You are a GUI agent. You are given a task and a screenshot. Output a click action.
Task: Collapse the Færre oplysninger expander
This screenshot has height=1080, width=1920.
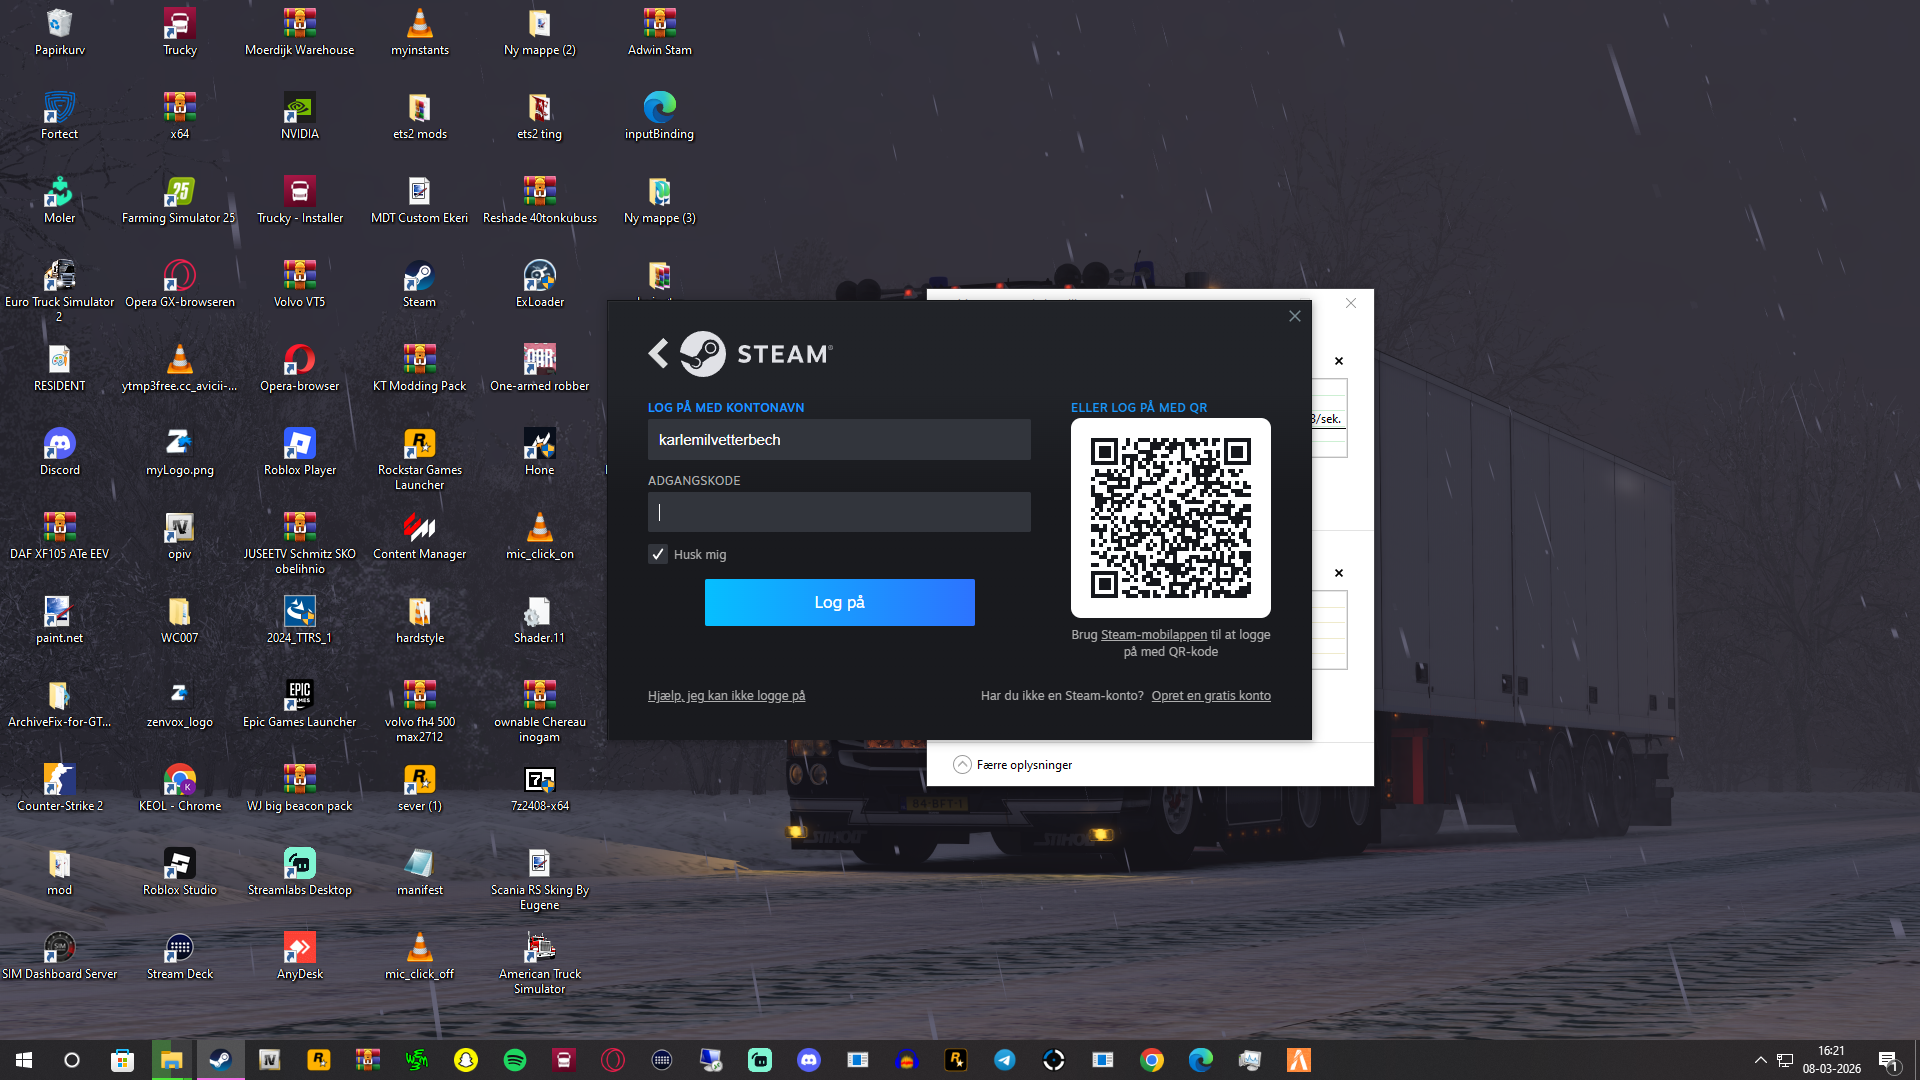[962, 765]
